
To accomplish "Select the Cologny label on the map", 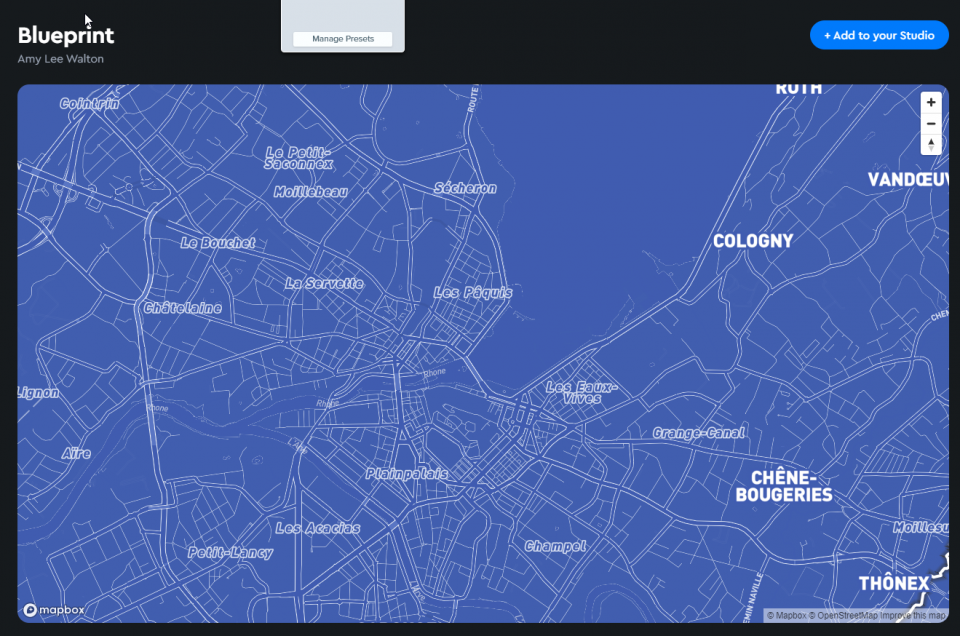I will (753, 240).
